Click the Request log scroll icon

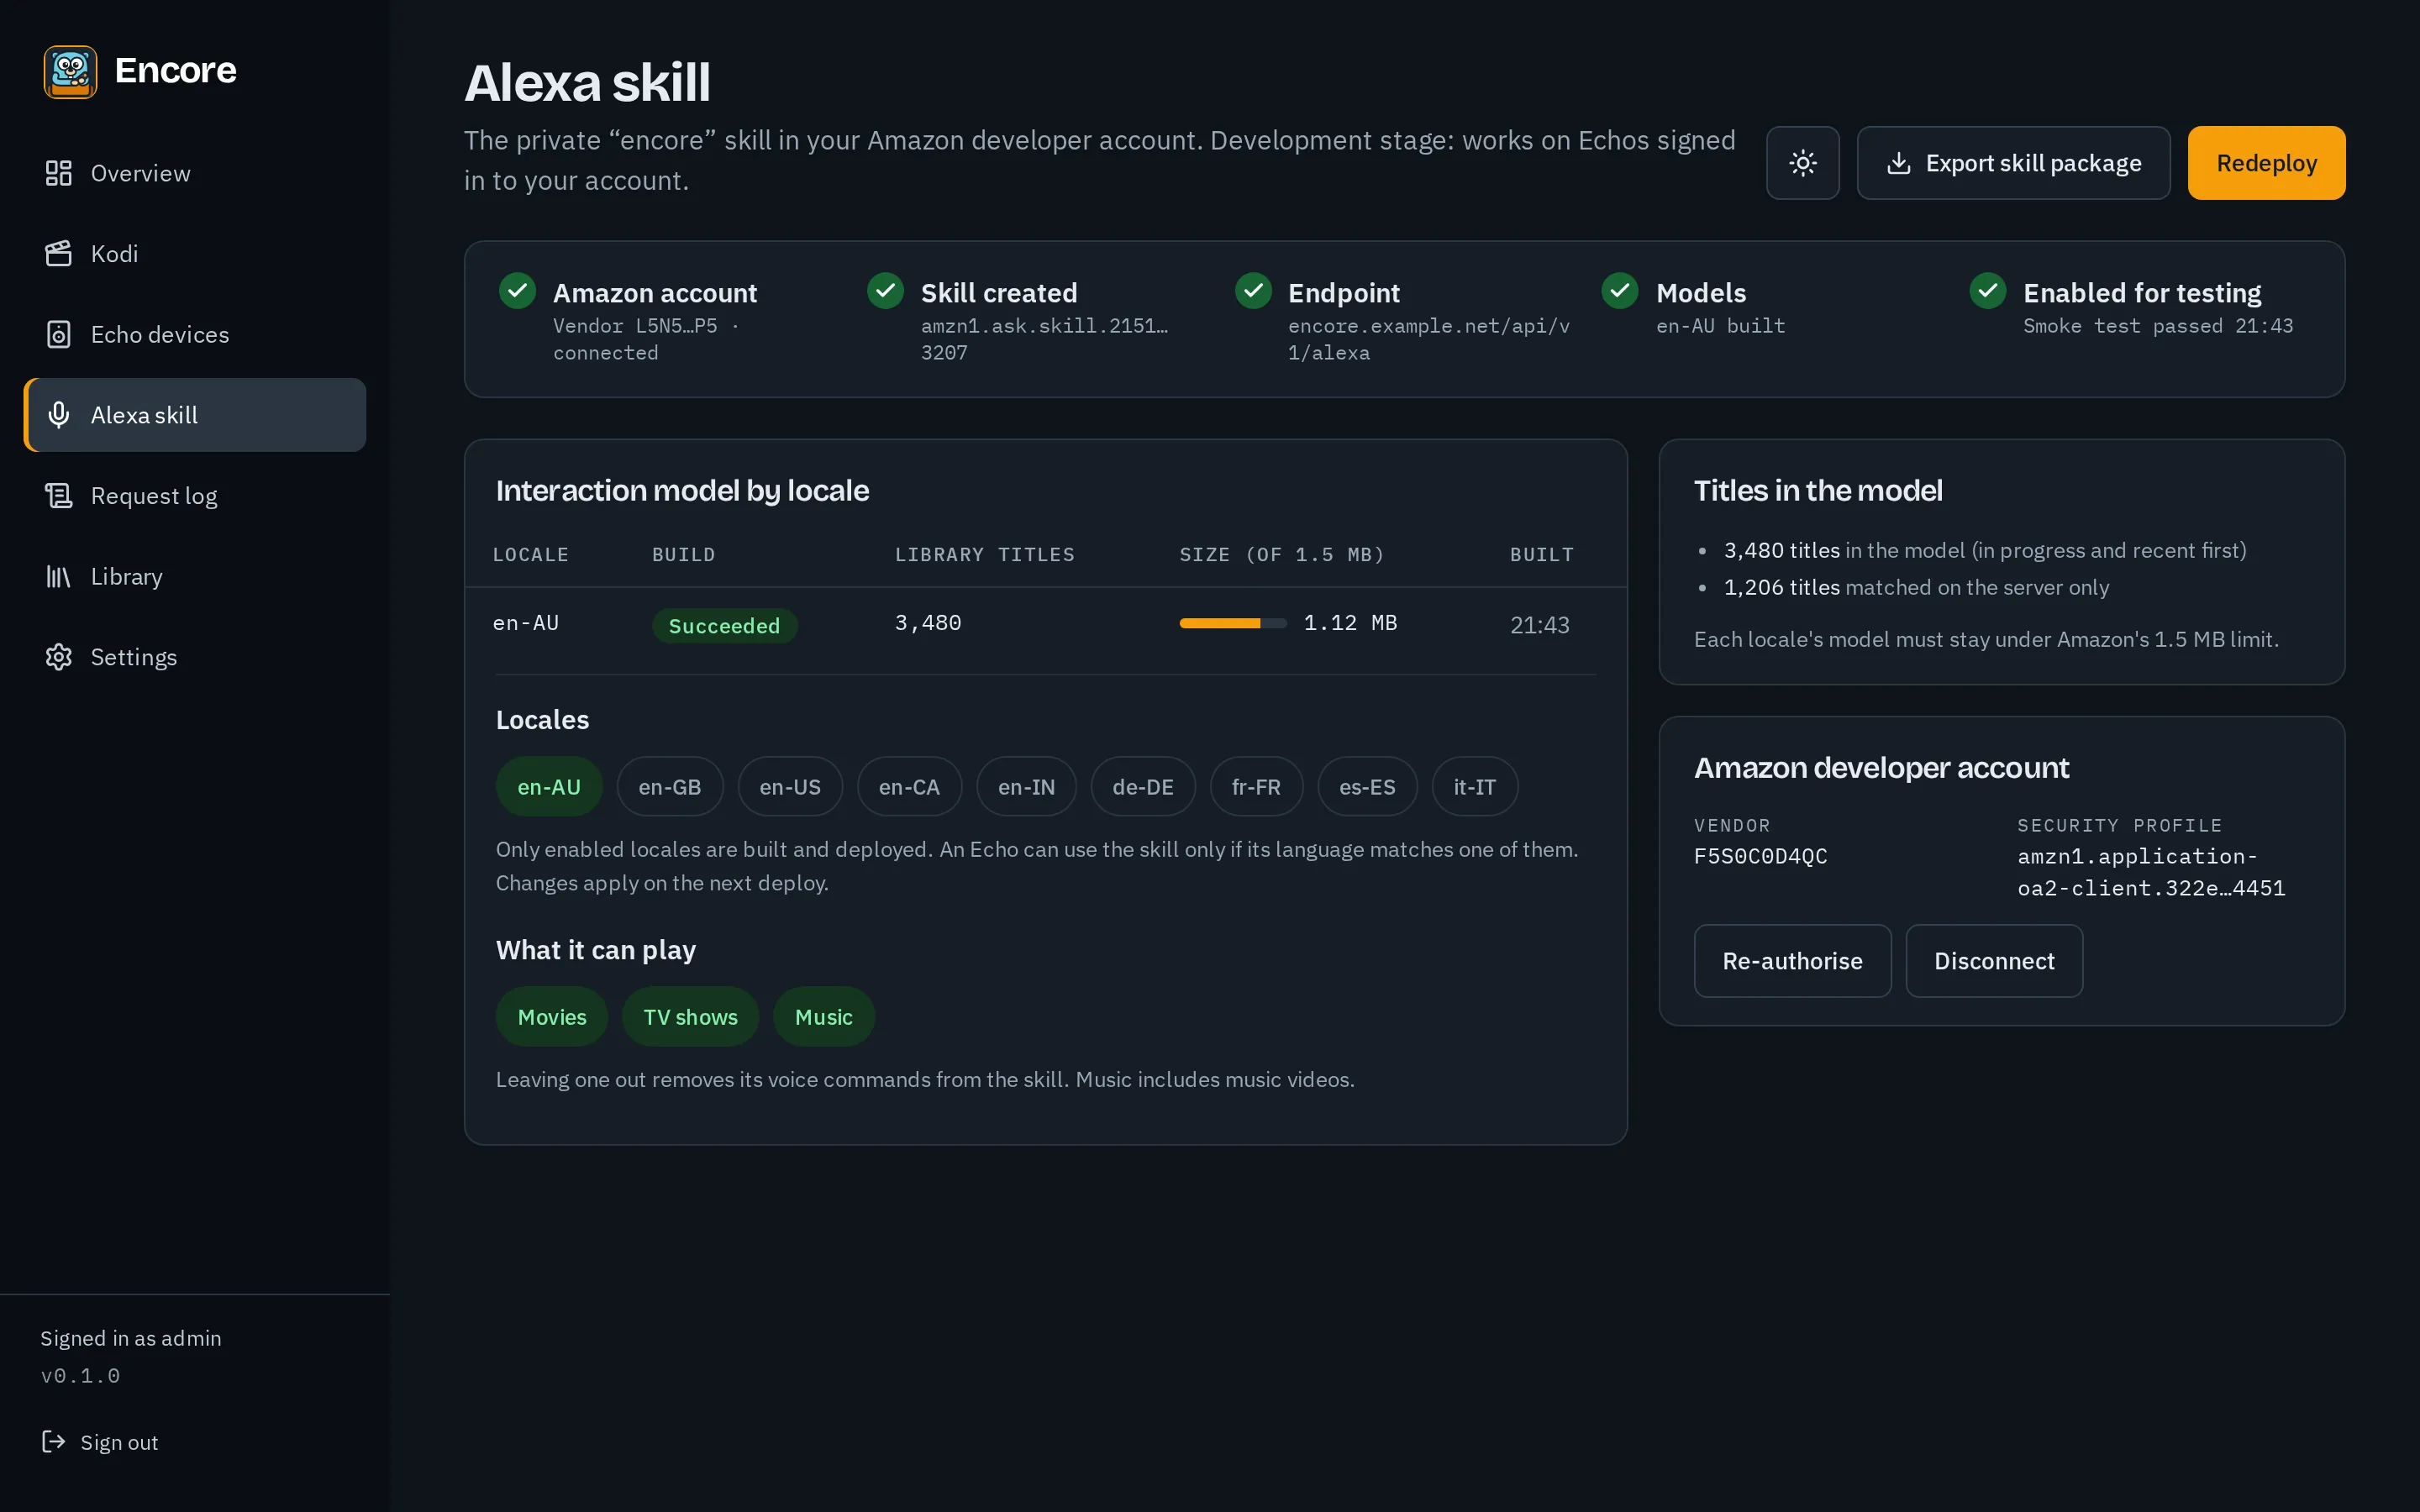[x=59, y=496]
